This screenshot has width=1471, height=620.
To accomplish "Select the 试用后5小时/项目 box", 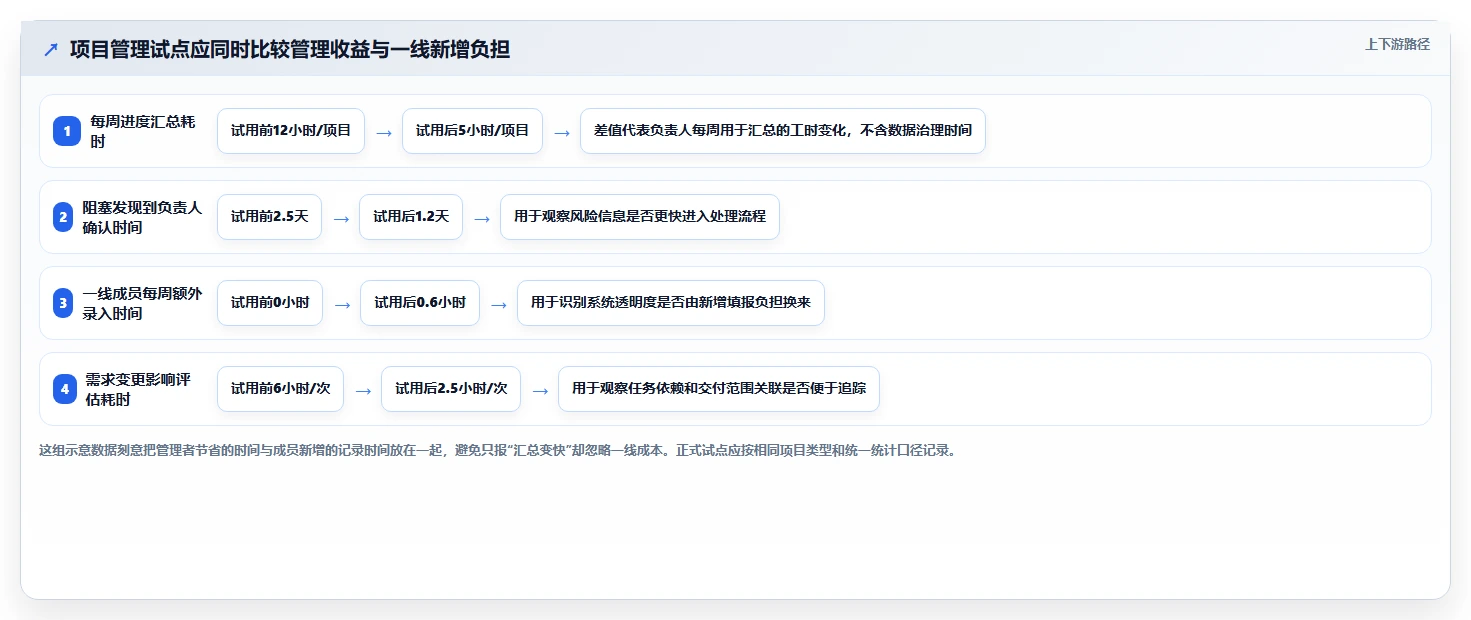I will tap(472, 131).
